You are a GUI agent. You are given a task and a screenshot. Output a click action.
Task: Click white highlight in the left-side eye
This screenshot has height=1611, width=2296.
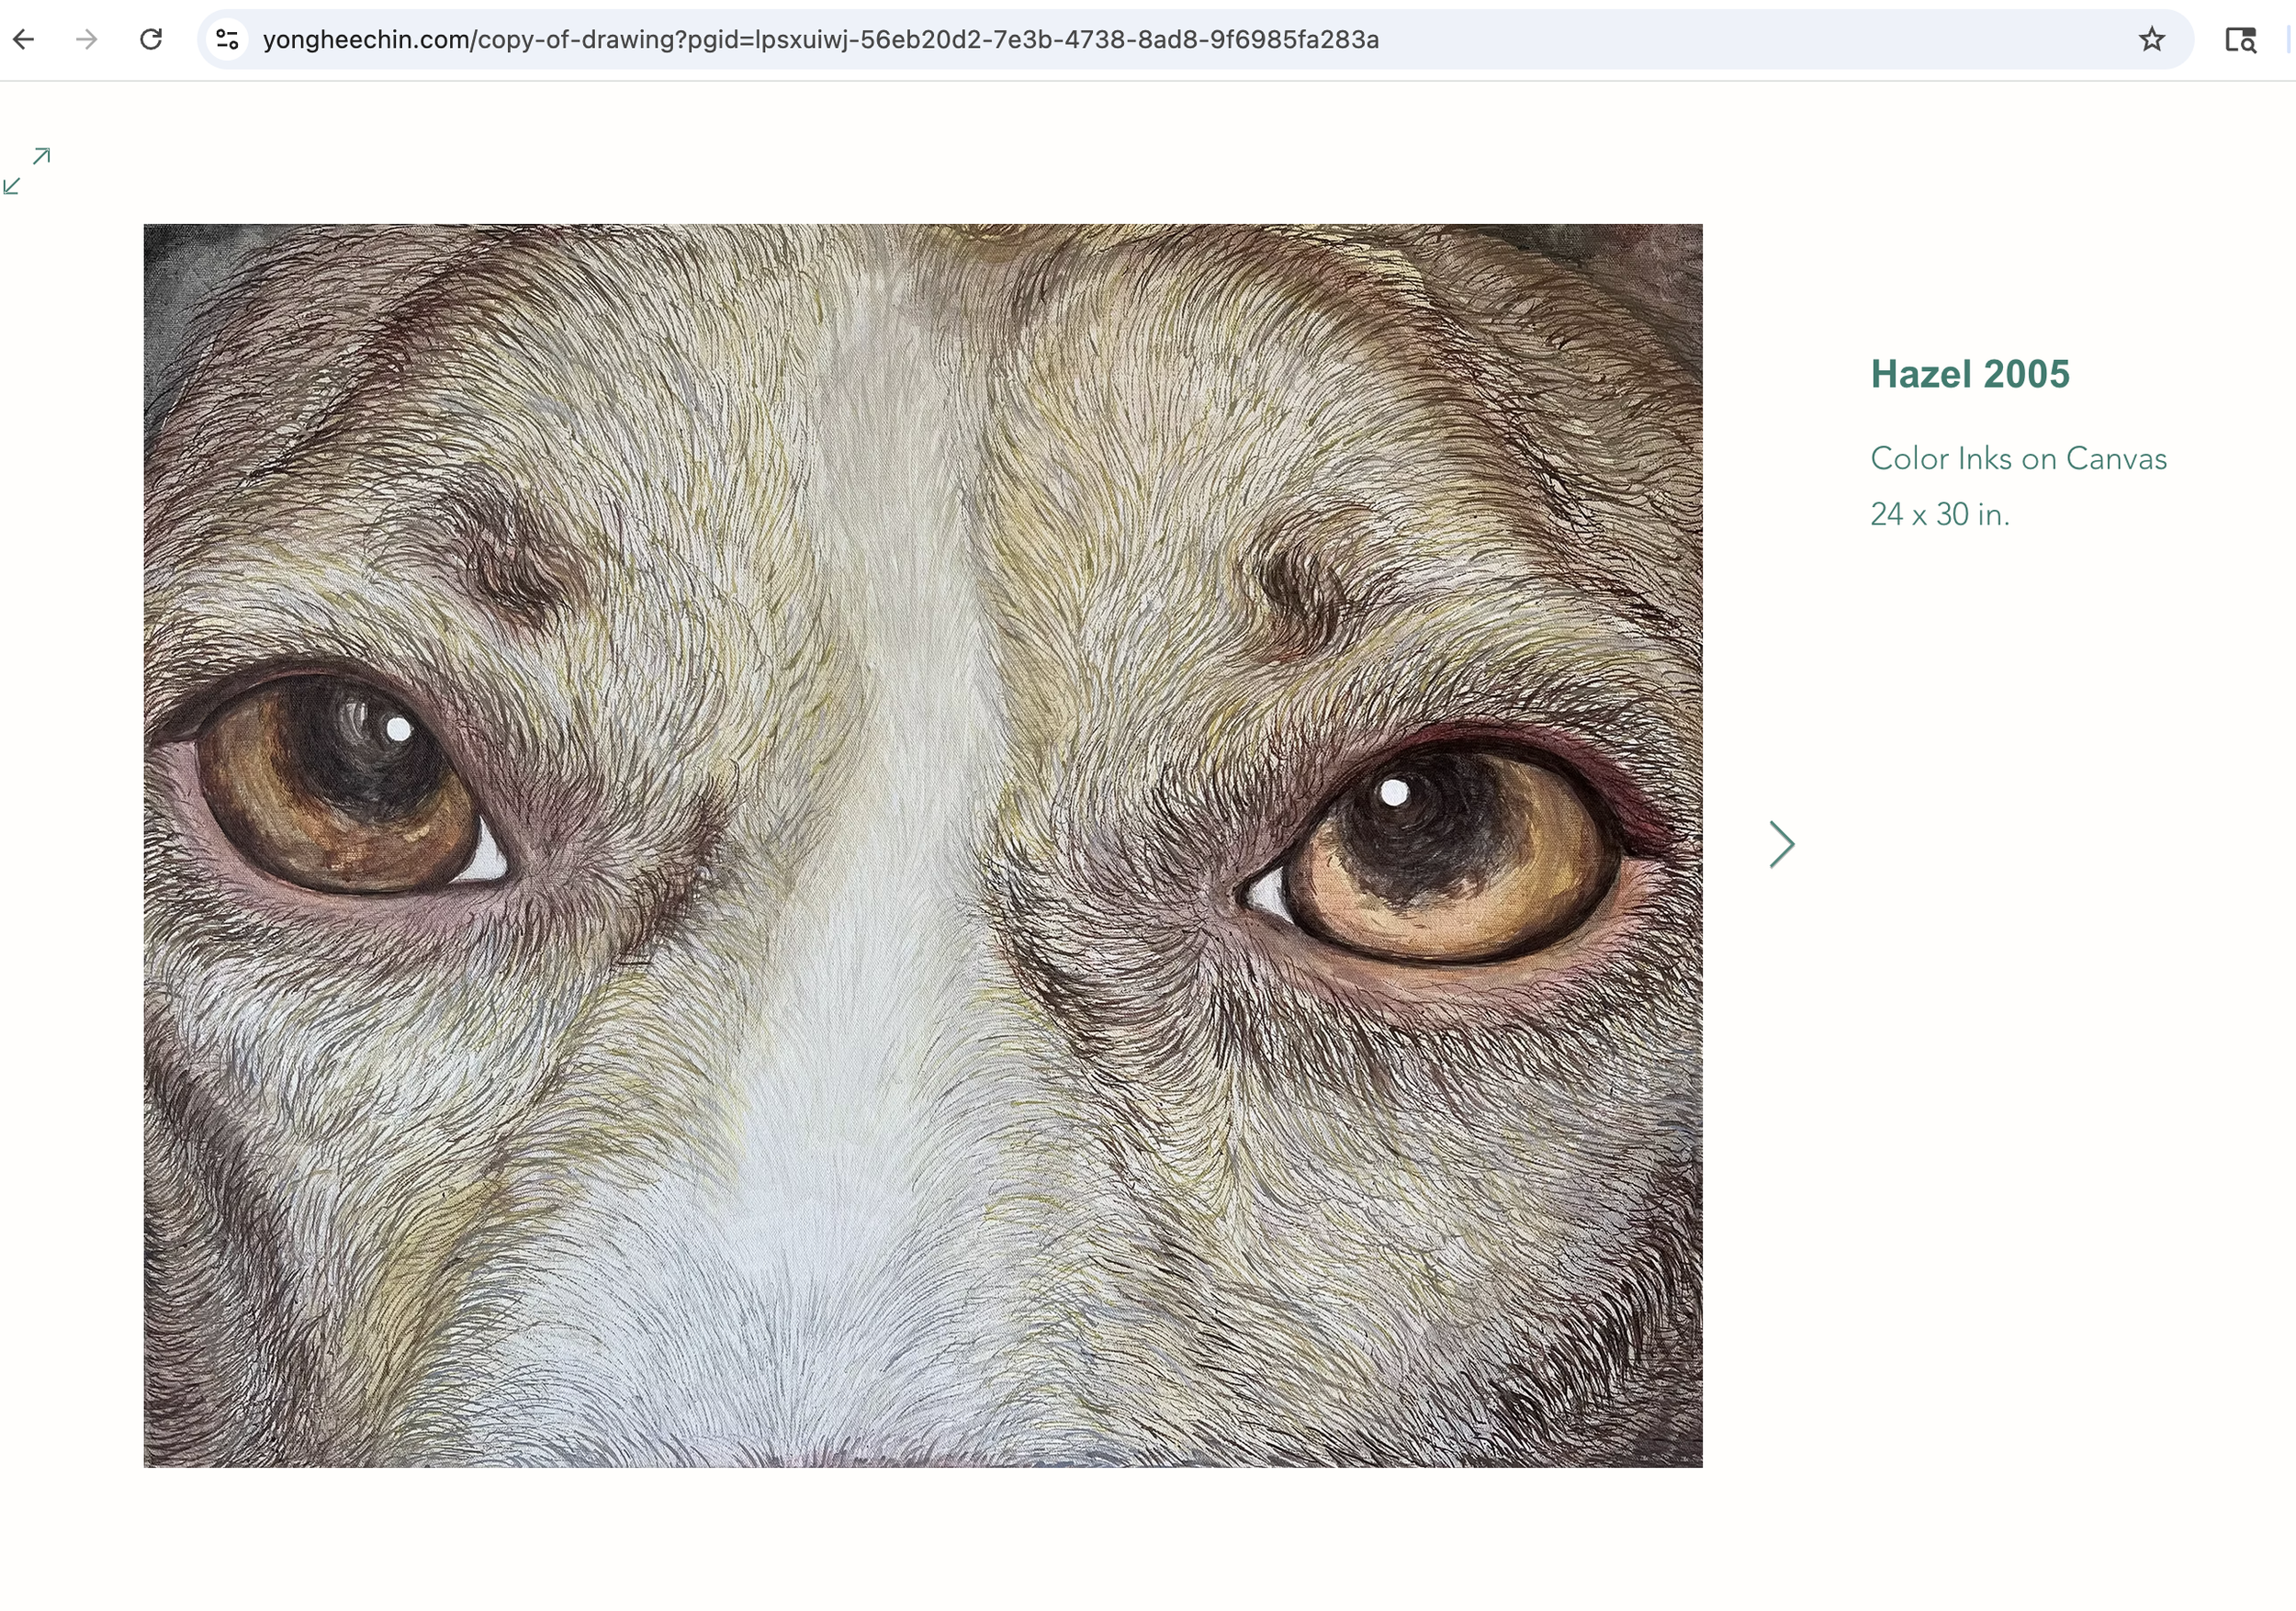pos(398,730)
